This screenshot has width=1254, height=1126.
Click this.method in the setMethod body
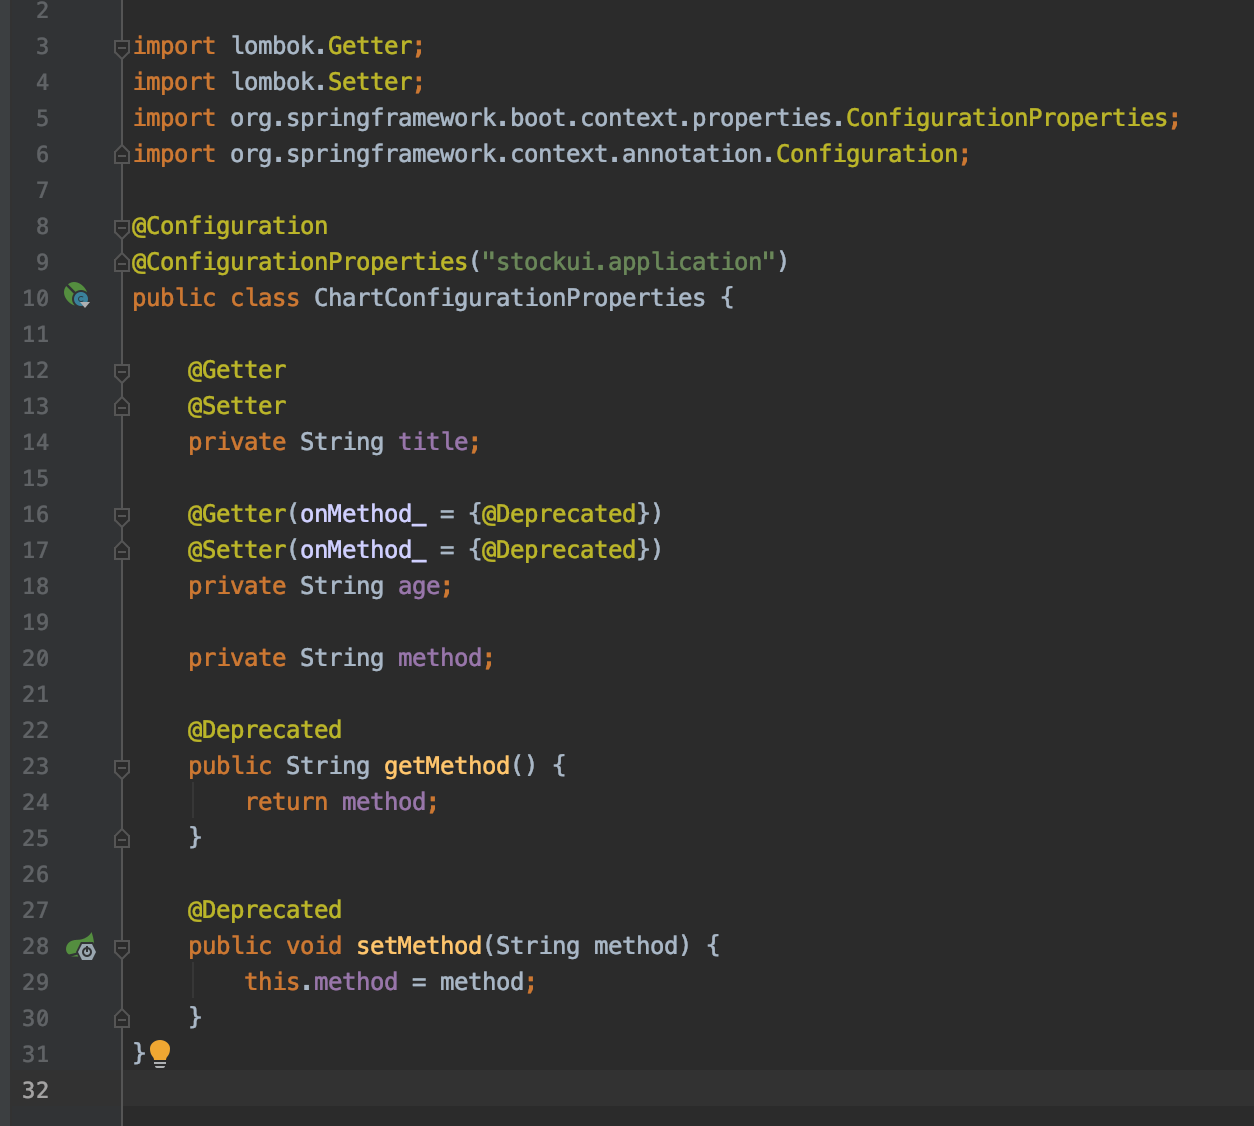[x=320, y=981]
